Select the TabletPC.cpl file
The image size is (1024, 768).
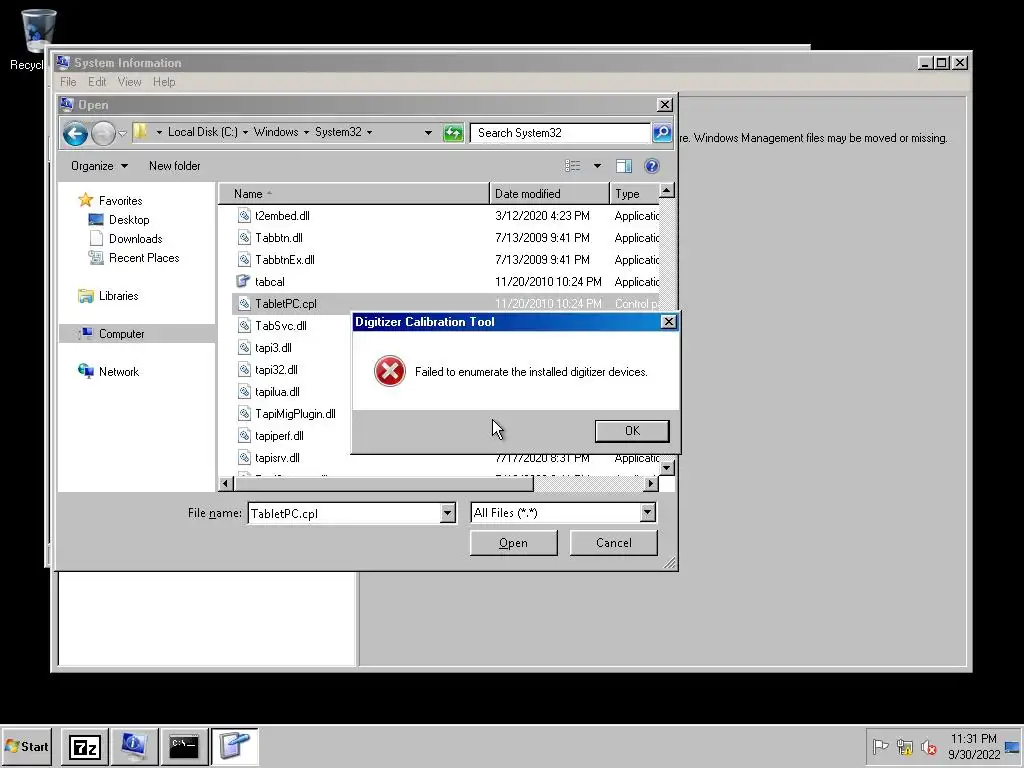coord(285,304)
